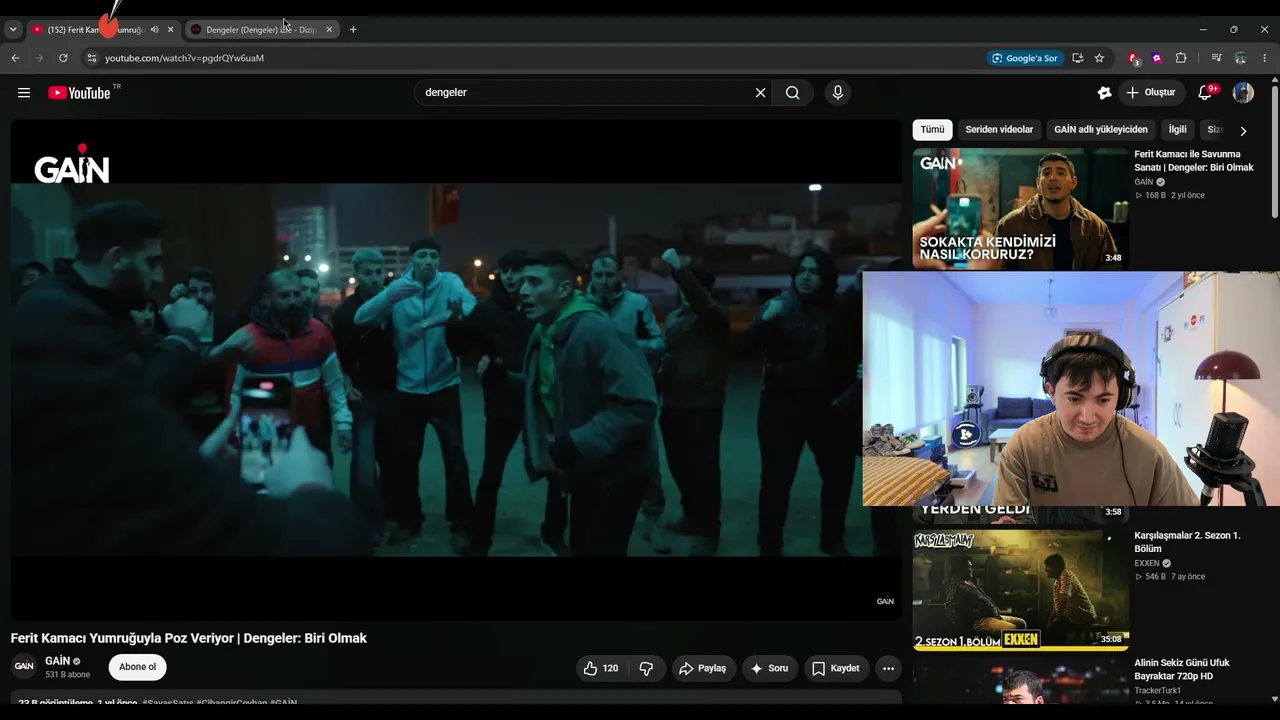Clear the 'dengeler' search text

[760, 93]
